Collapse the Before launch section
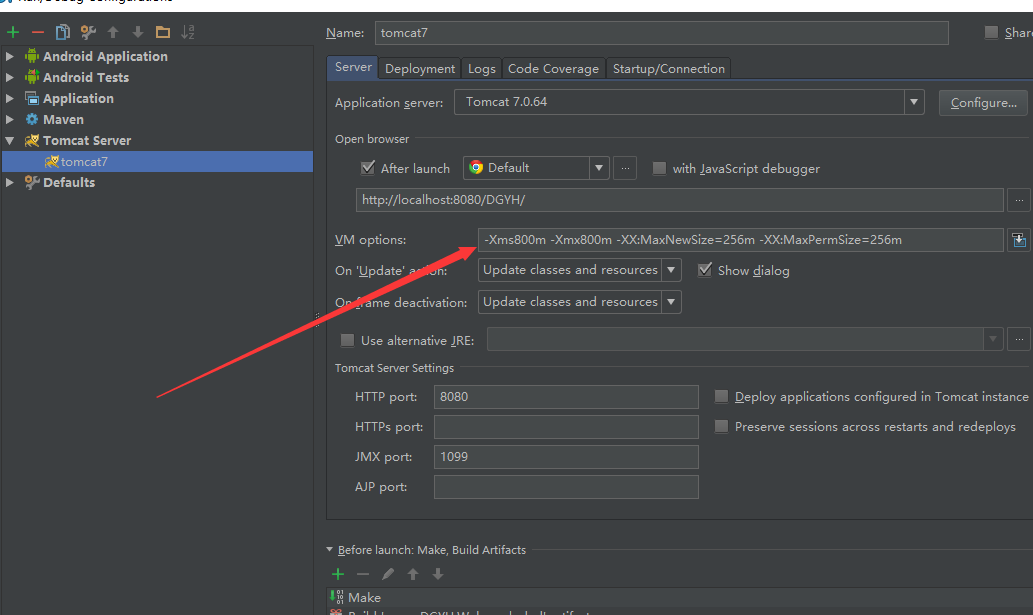The width and height of the screenshot is (1033, 615). coord(330,549)
